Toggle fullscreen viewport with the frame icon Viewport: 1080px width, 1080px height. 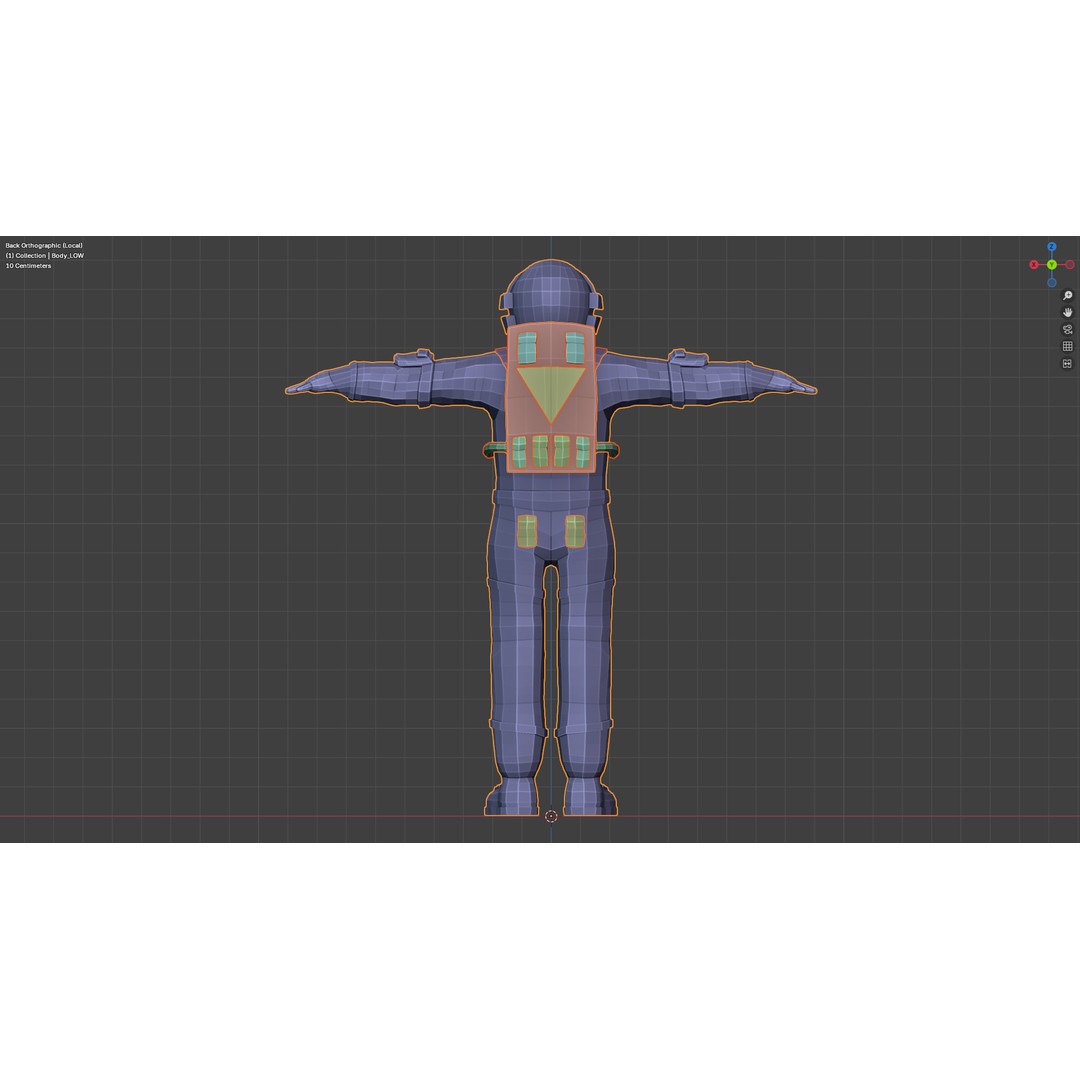pyautogui.click(x=1067, y=362)
